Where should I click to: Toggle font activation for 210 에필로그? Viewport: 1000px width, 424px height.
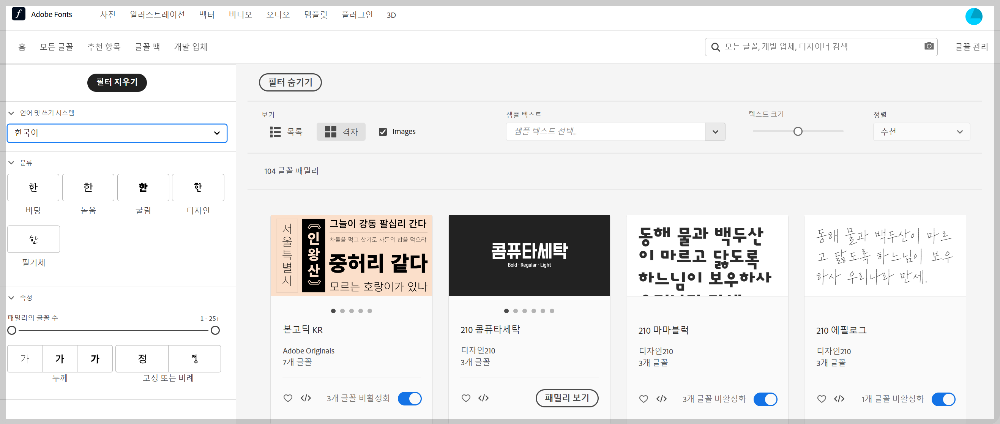point(944,399)
